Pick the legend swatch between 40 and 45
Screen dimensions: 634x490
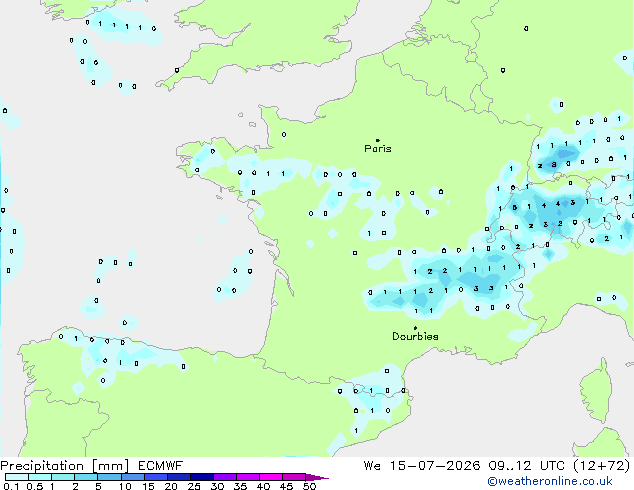(x=271, y=477)
